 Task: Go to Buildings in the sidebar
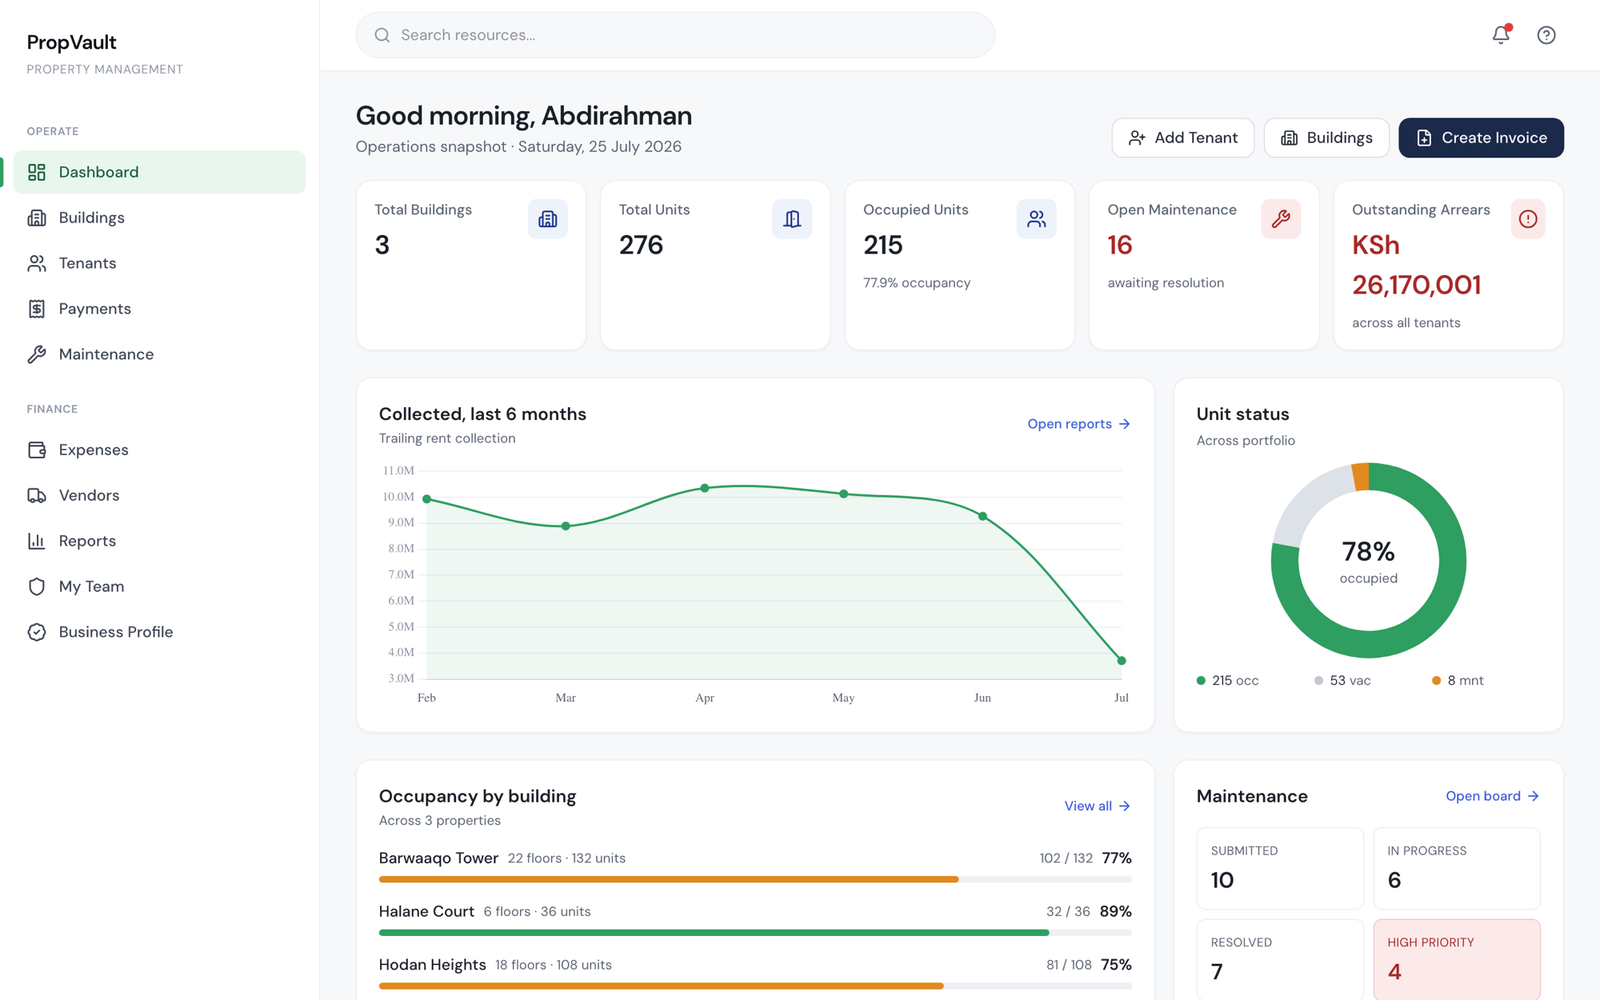pyautogui.click(x=160, y=218)
